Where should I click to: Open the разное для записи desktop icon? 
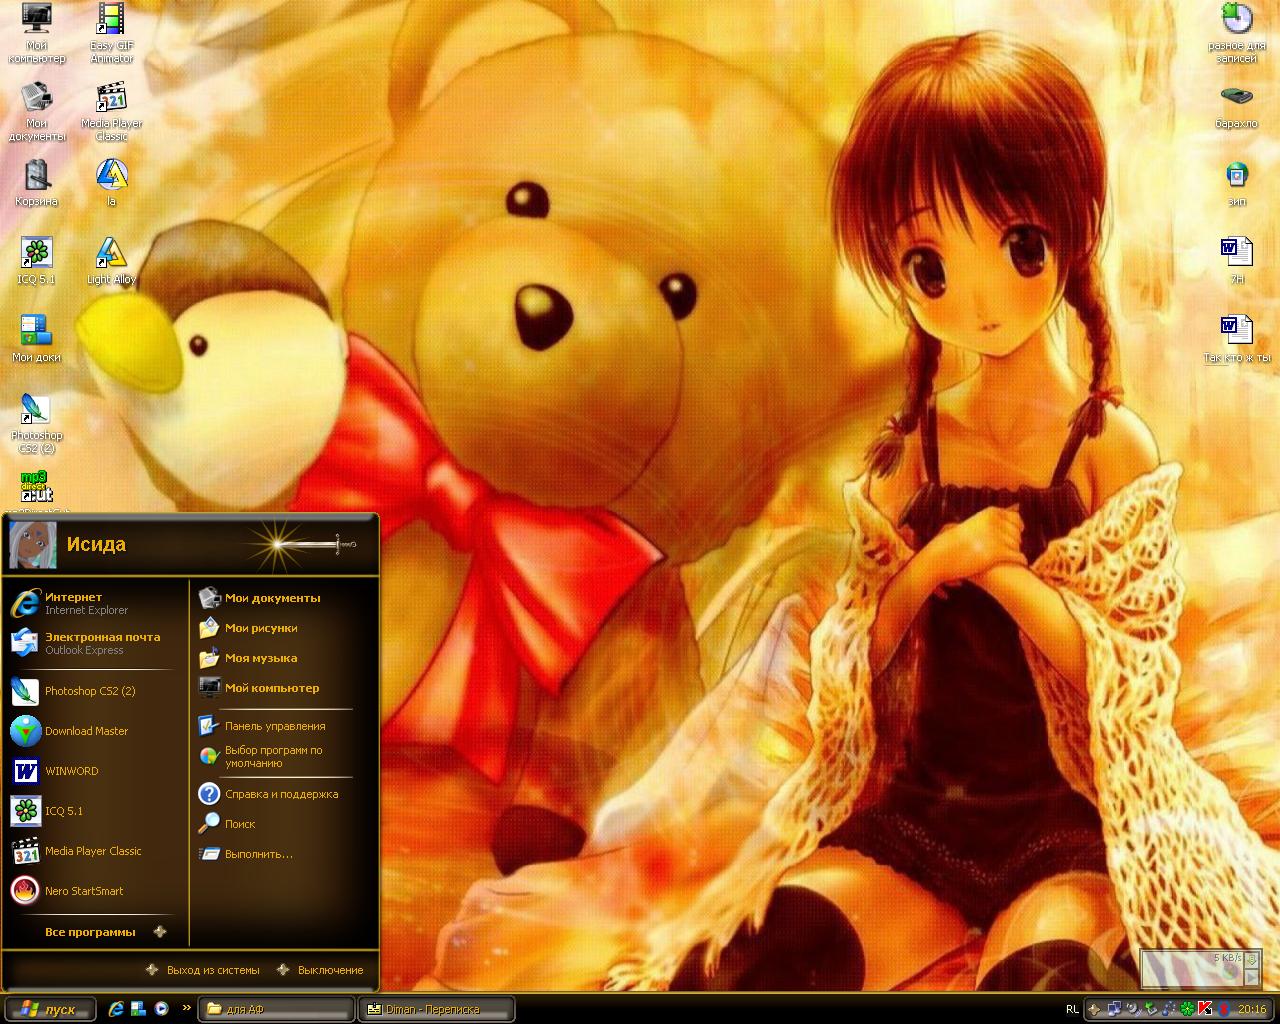pos(1237,33)
